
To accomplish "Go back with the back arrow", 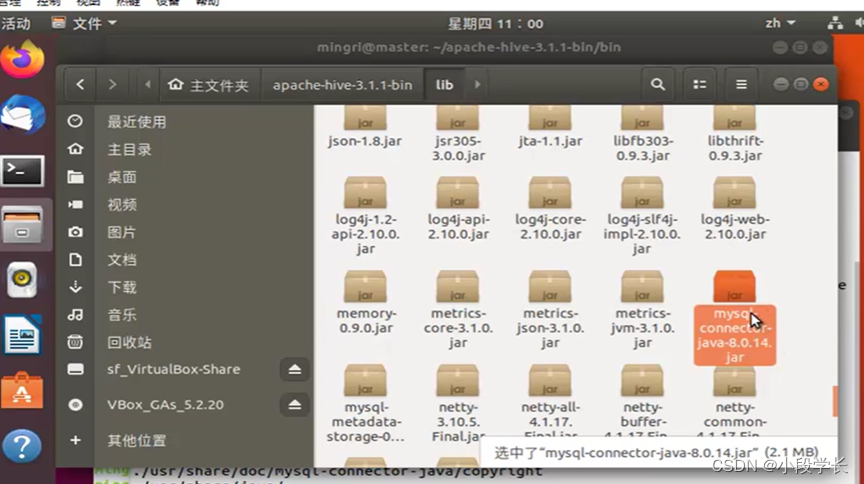I will [x=80, y=84].
